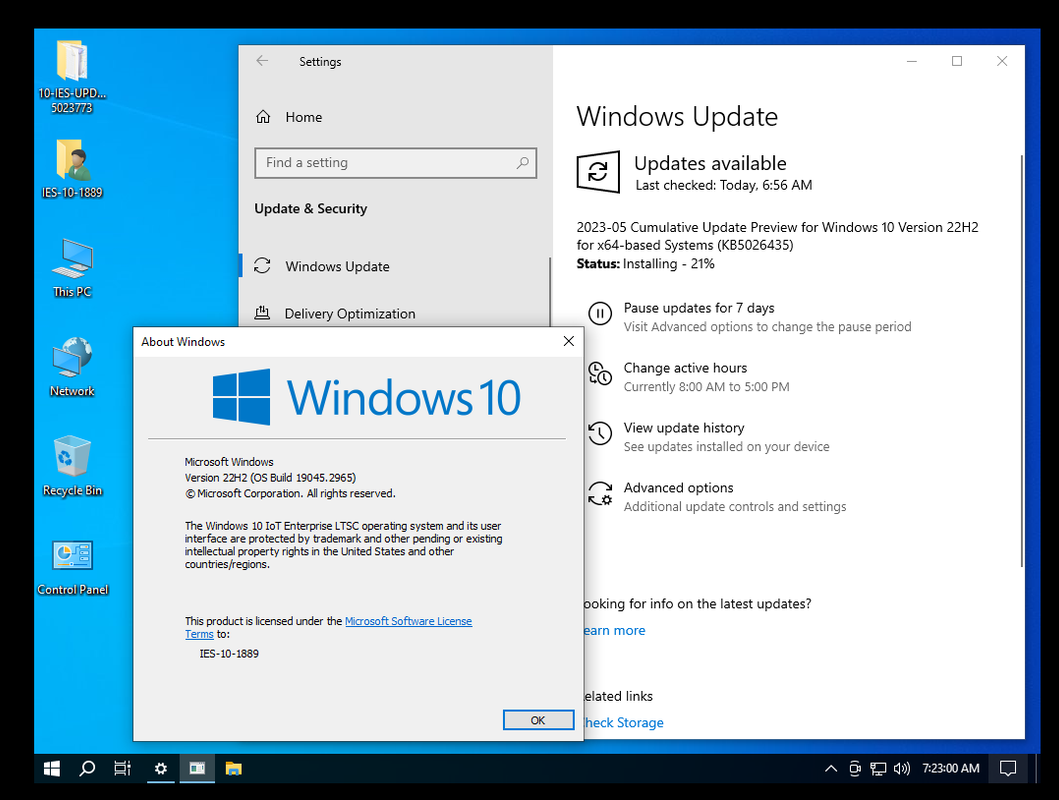Click the licensee name IES-10-1889 in dialog
Screen dimensions: 1059x800
[x=229, y=654]
